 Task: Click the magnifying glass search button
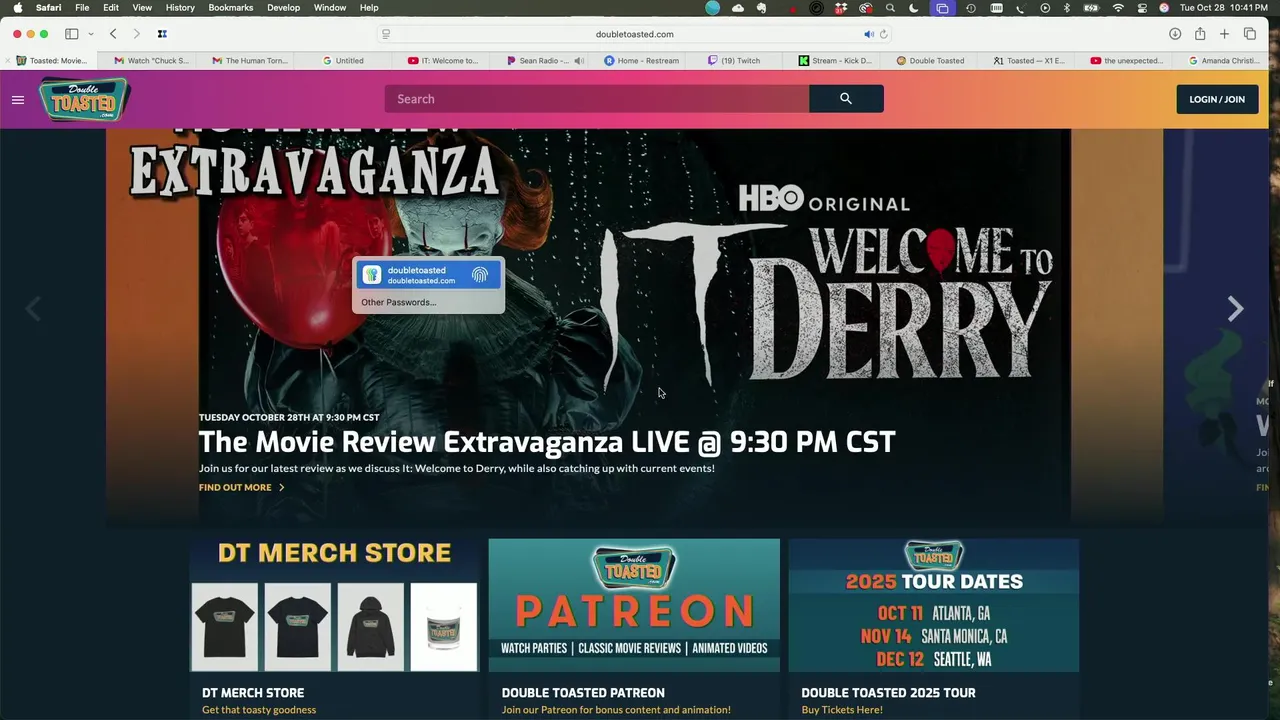846,99
